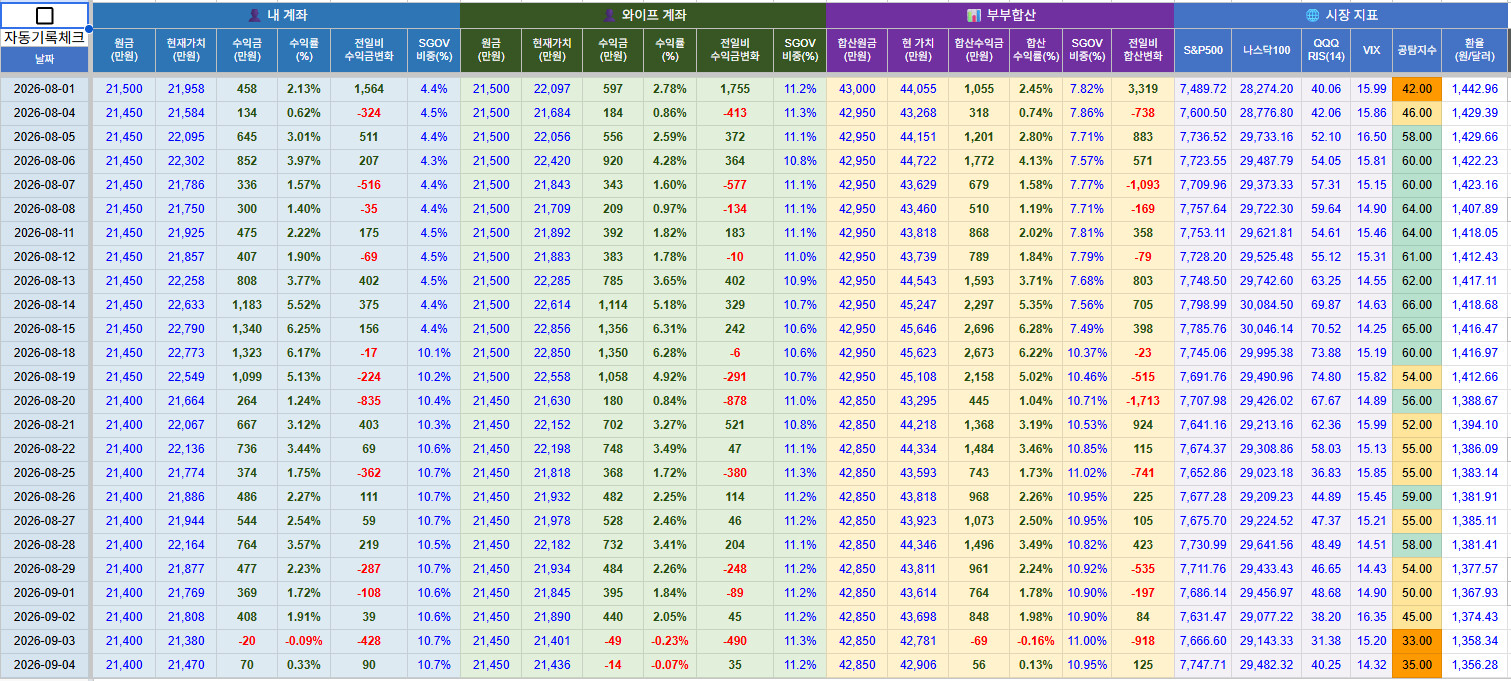Click the globe icon in 시장 지표 header
The image size is (1511, 681).
[x=1313, y=15]
